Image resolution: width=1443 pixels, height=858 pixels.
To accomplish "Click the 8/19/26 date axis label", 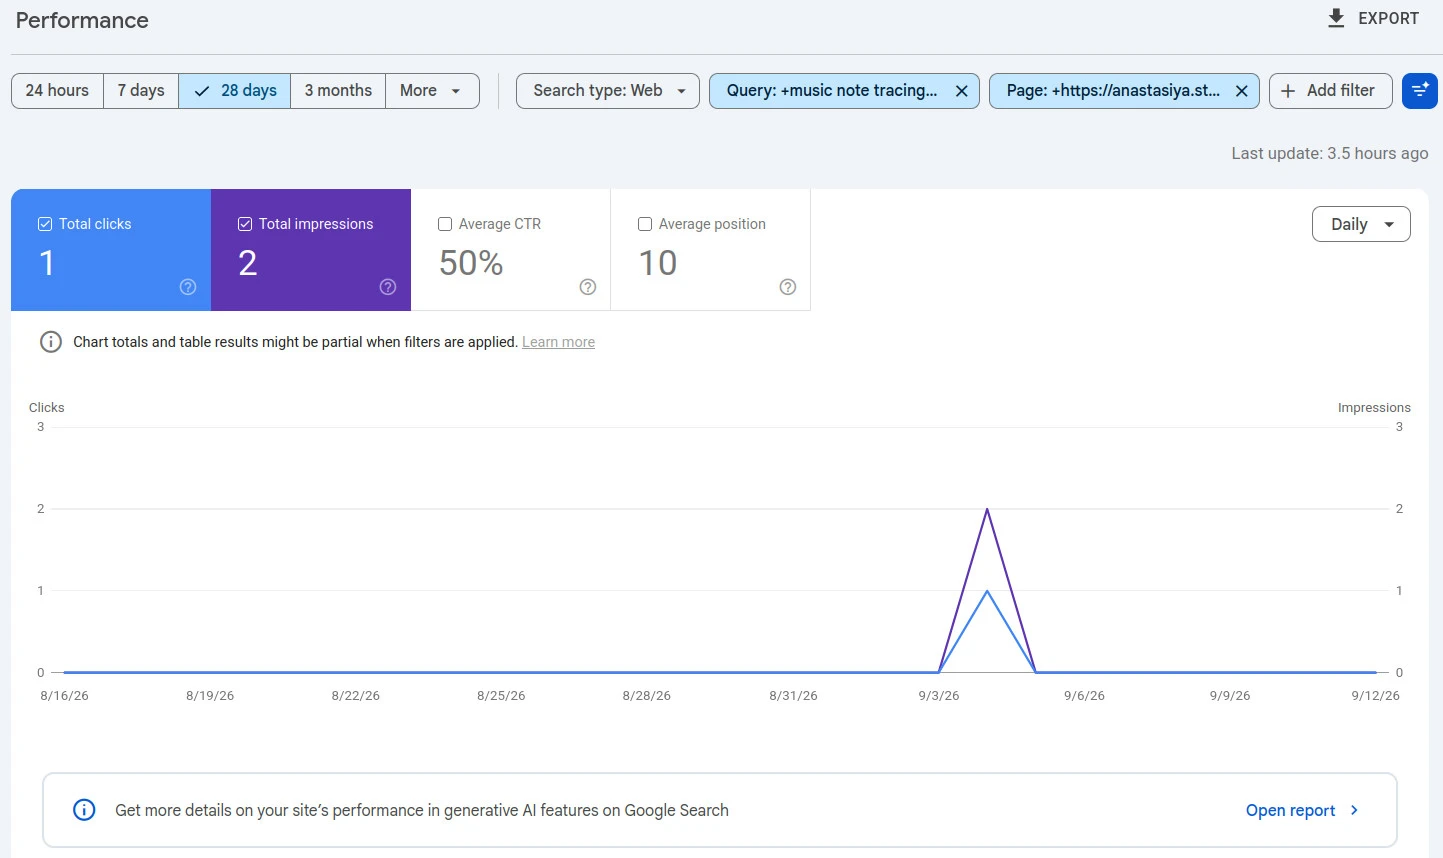I will [x=210, y=696].
